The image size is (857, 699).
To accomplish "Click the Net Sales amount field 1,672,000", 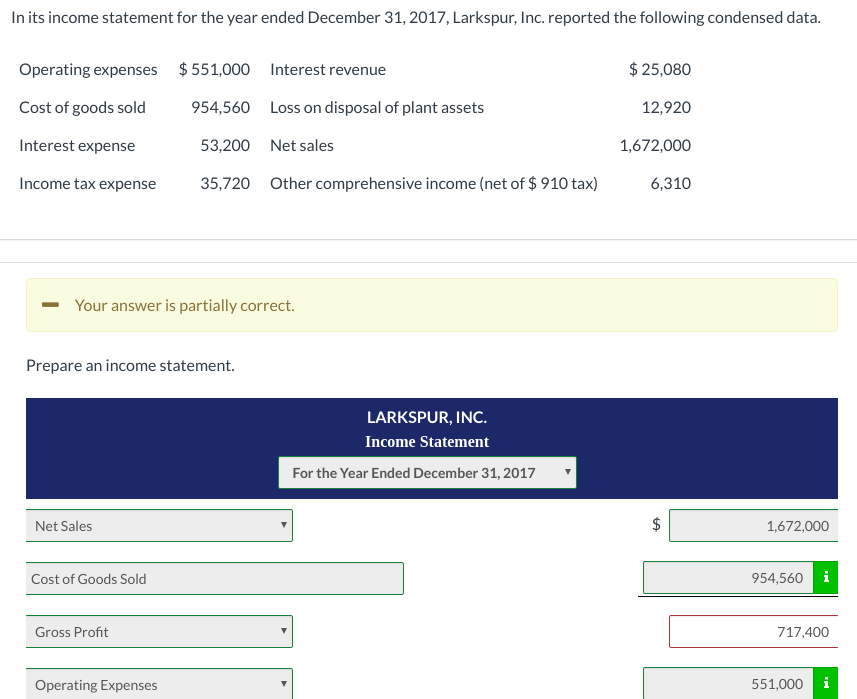I will coord(753,526).
